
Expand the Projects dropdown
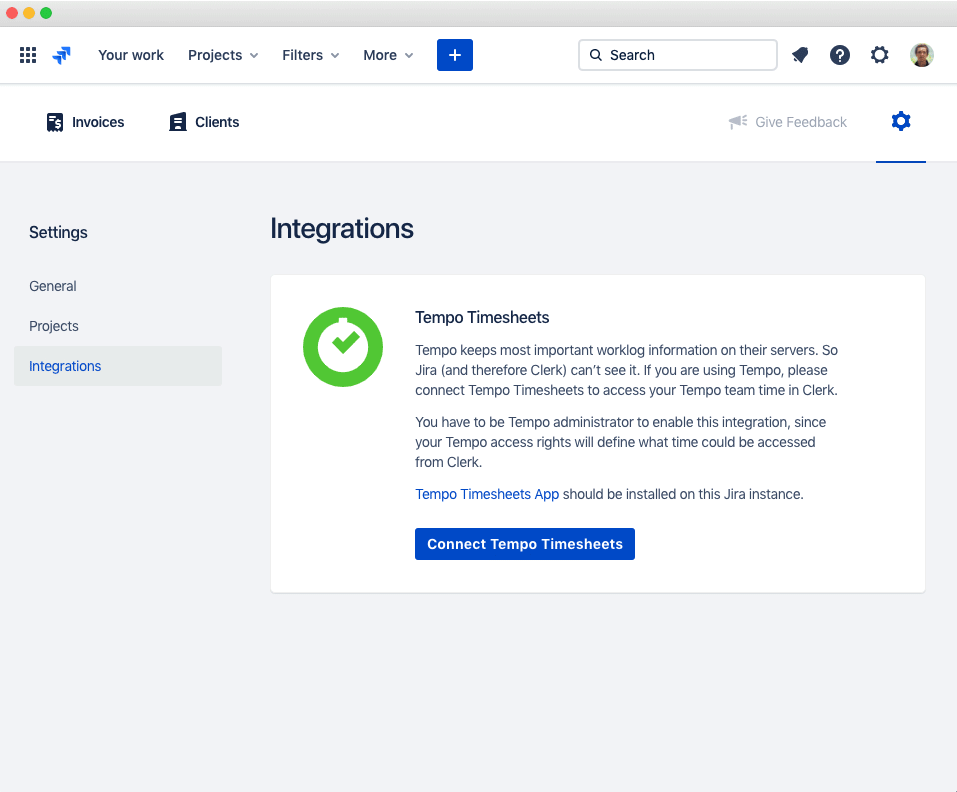point(222,55)
